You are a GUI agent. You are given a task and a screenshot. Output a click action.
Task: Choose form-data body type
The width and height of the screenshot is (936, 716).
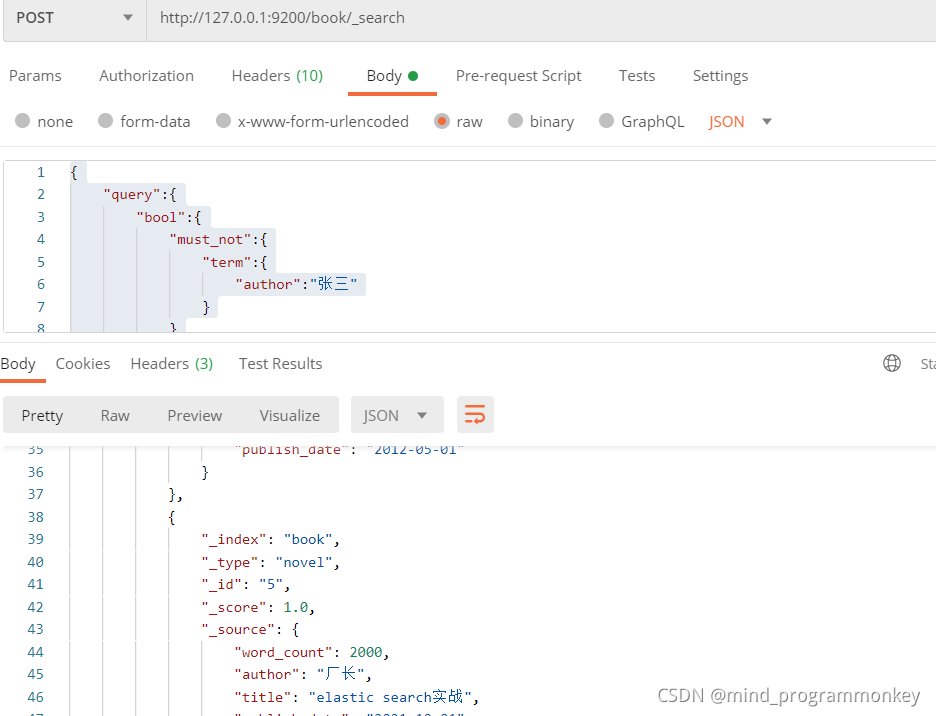click(144, 121)
